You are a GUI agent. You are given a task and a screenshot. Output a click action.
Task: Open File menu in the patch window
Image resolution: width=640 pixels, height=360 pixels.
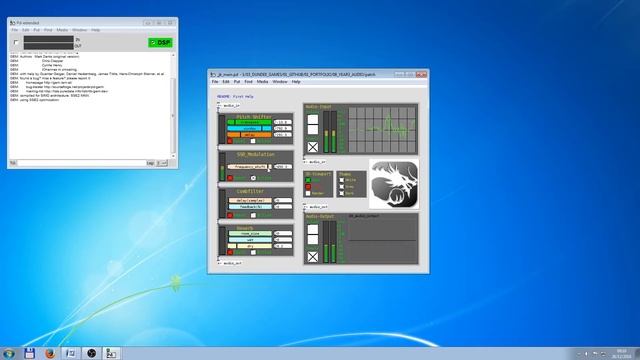tap(215, 82)
